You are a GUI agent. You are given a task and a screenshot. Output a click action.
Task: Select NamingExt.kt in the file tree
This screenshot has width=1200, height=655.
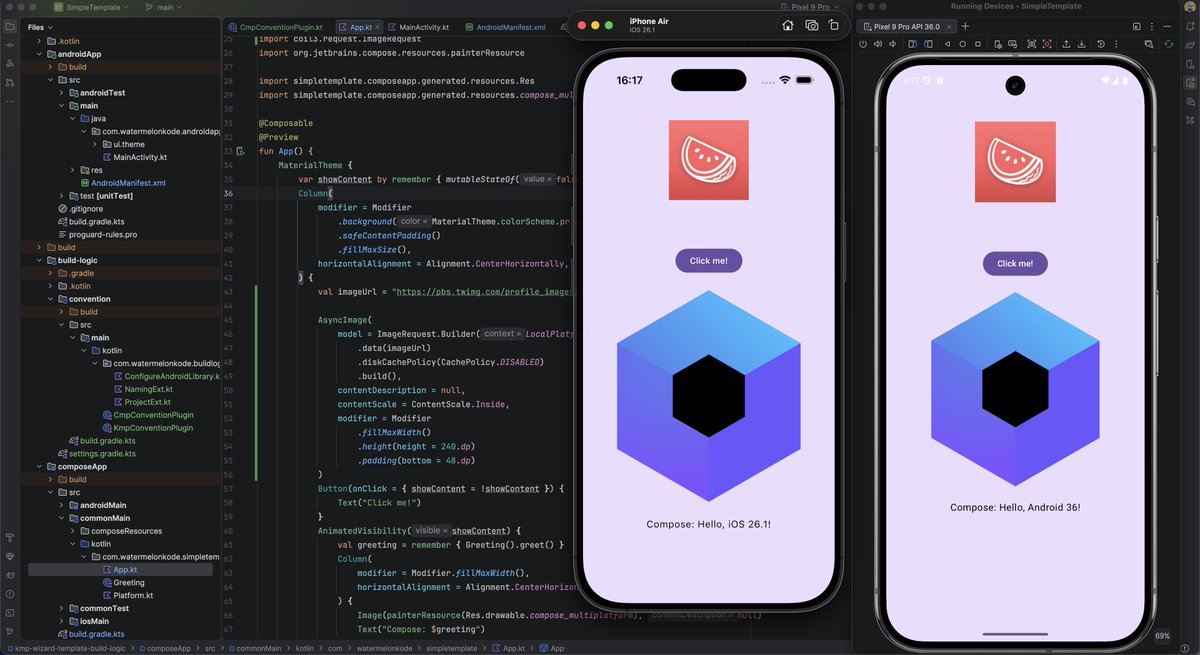142,389
